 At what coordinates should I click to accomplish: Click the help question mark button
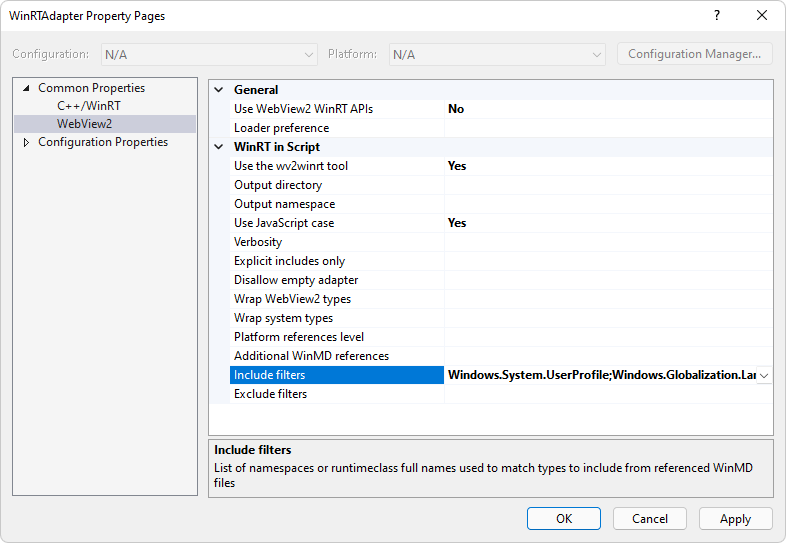tap(717, 16)
